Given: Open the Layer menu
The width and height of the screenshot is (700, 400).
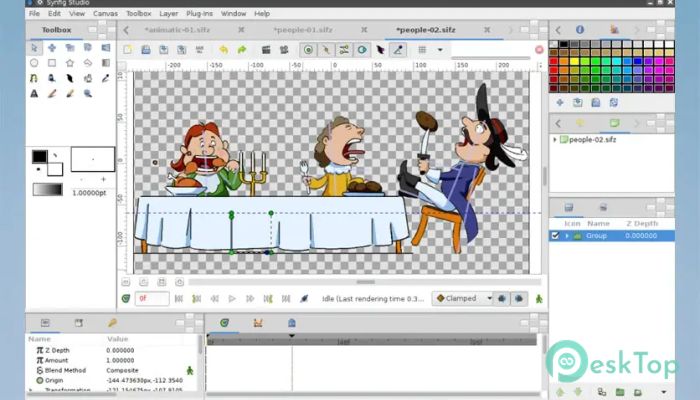Looking at the screenshot, I should pos(169,13).
